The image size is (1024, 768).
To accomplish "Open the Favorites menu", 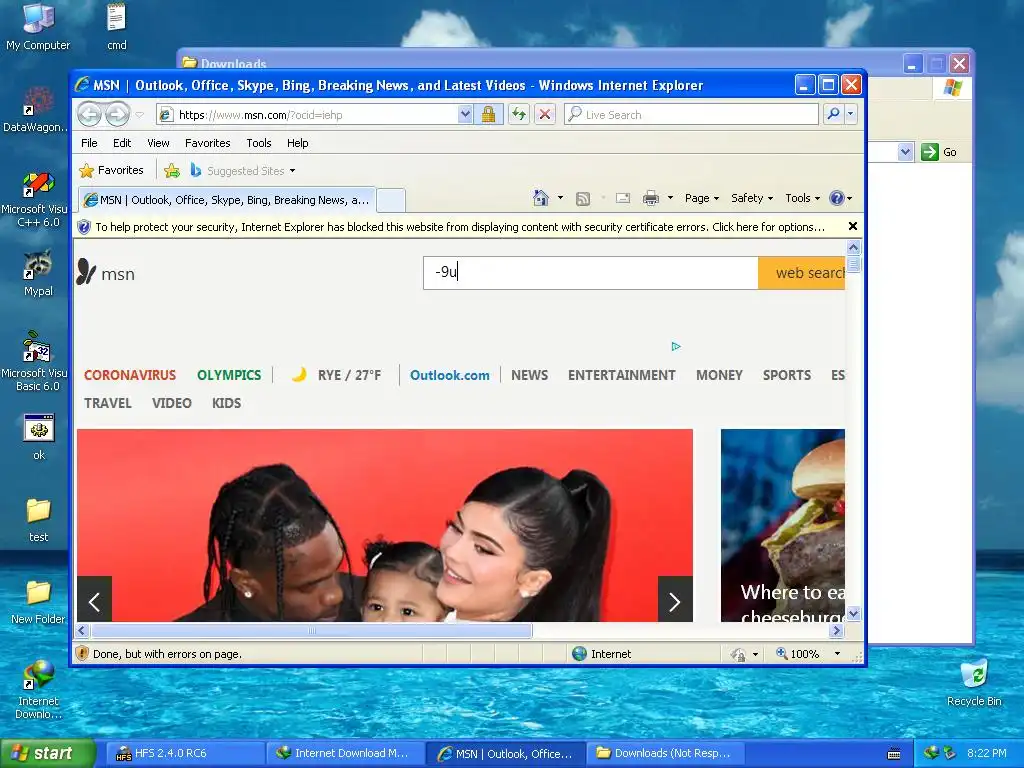I will click(207, 143).
